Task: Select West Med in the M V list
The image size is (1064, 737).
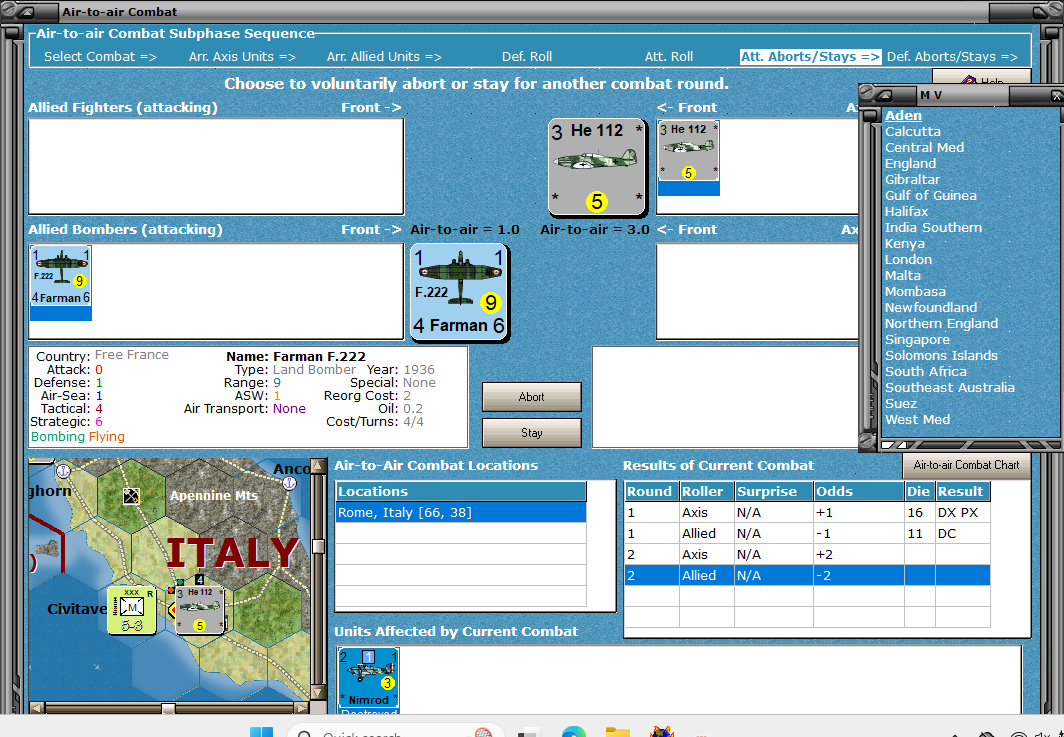Action: [917, 420]
